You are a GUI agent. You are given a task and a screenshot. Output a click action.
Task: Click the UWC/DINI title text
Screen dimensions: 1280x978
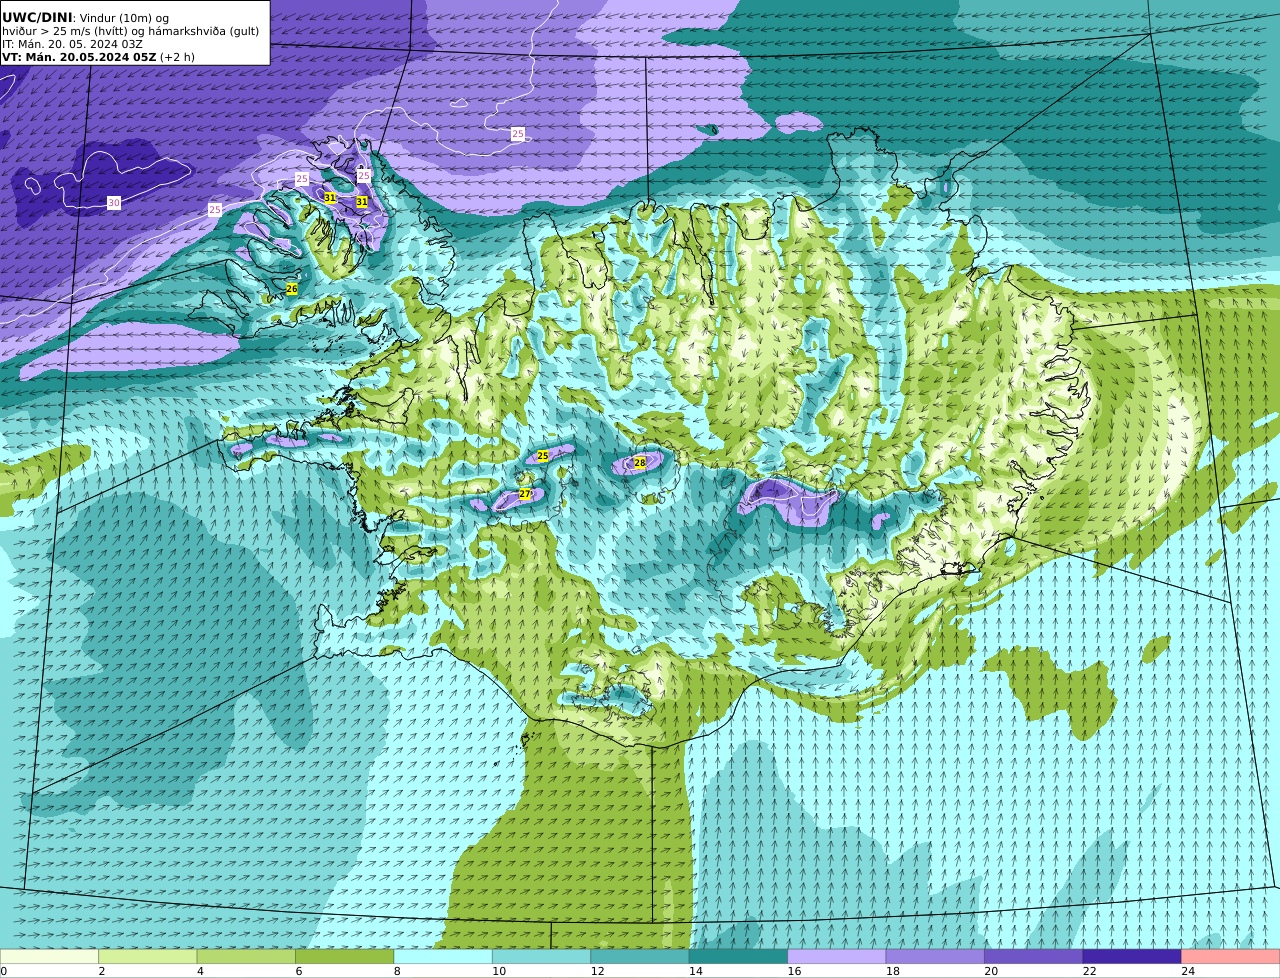pos(37,17)
